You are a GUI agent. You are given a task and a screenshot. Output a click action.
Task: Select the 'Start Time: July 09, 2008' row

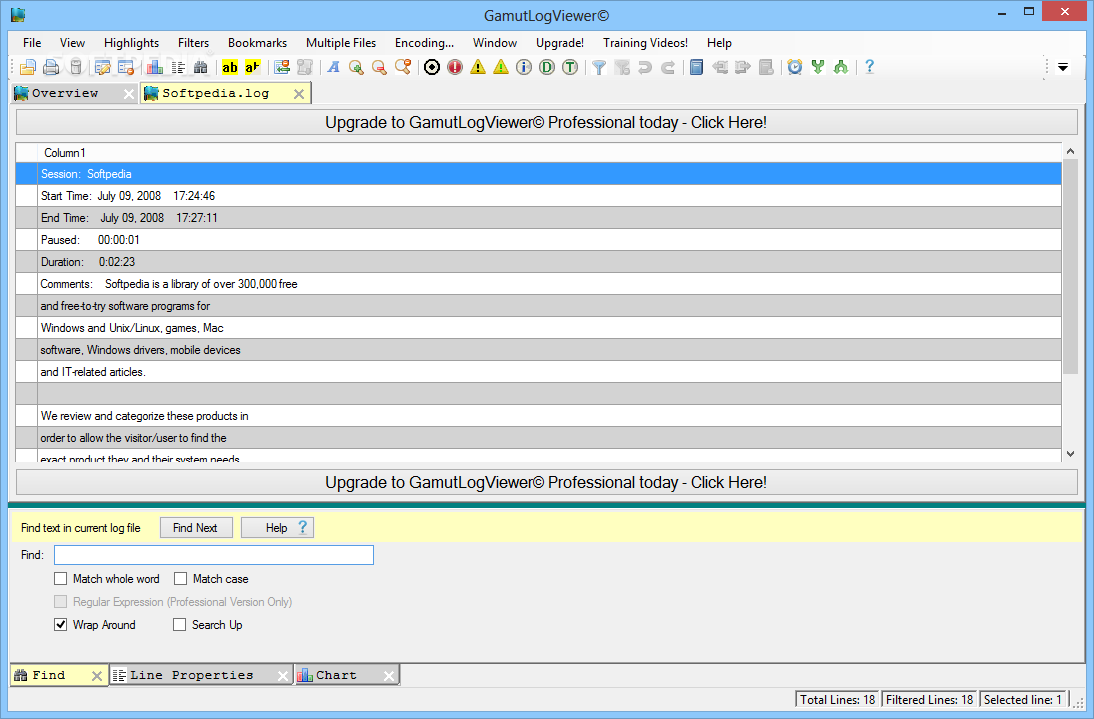(x=539, y=196)
